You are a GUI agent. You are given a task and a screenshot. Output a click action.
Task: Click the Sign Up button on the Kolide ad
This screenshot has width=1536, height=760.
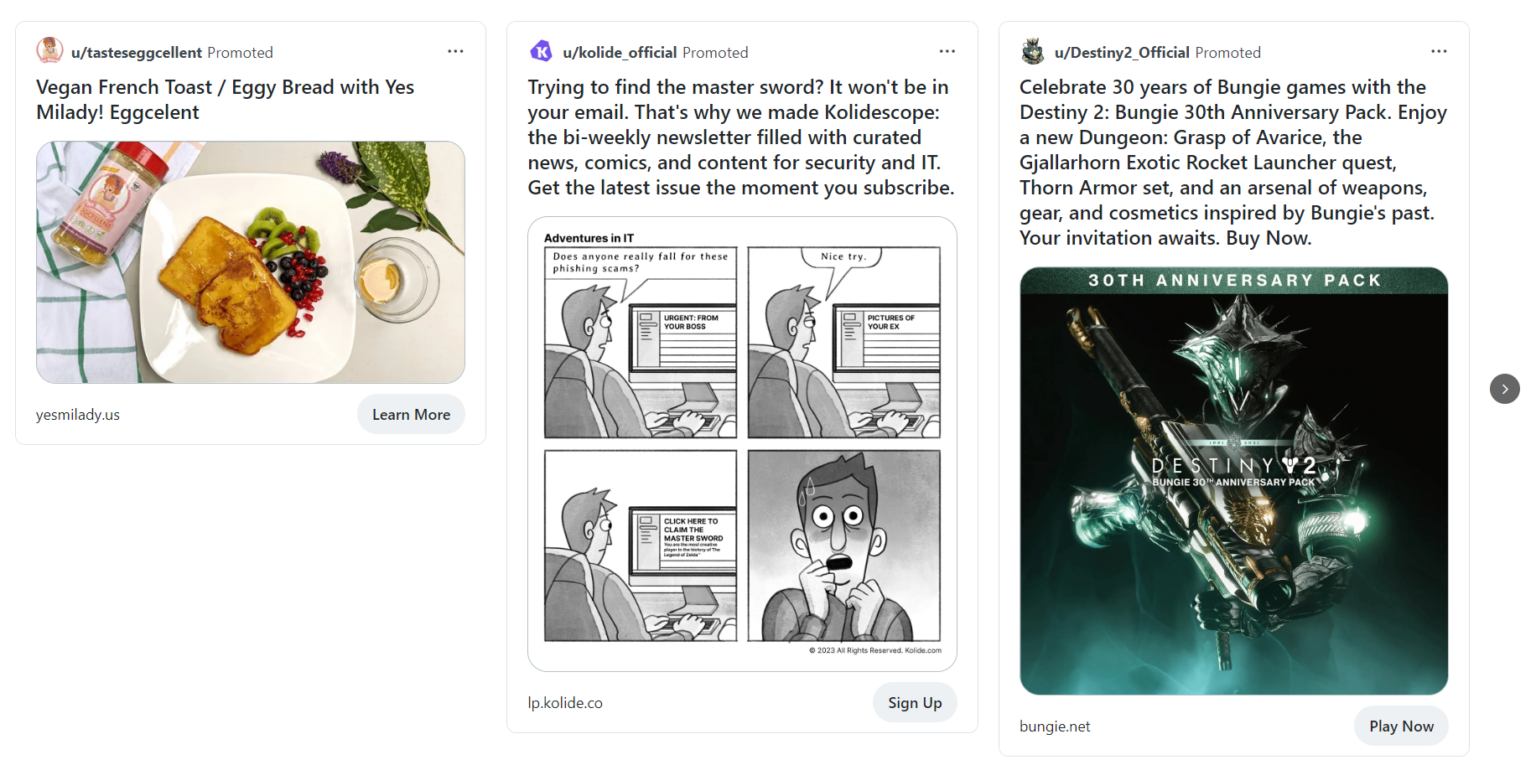pos(914,702)
